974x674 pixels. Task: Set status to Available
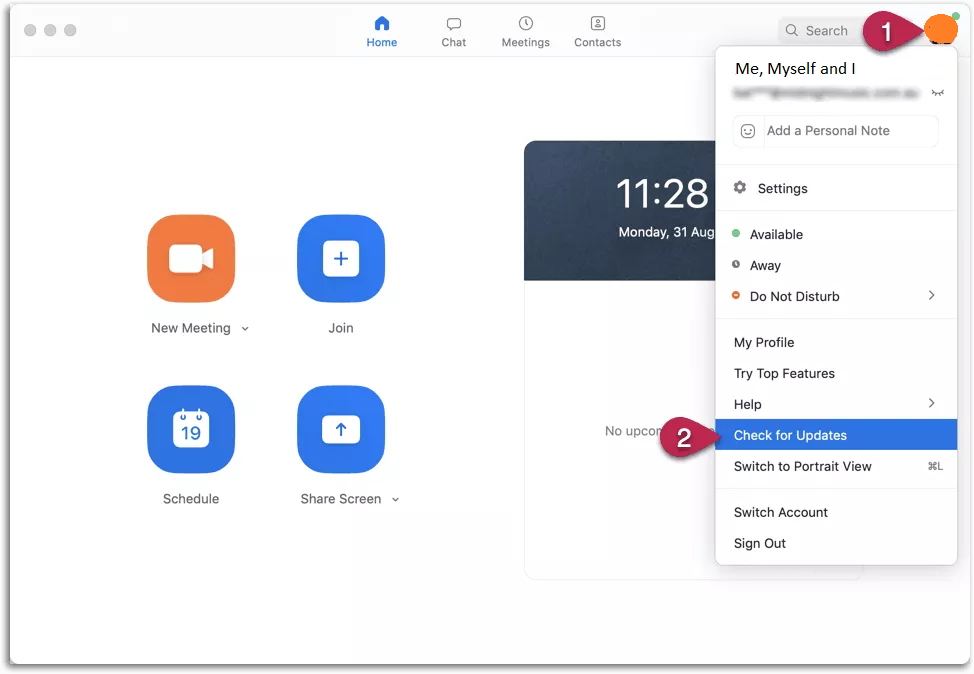pyautogui.click(x=776, y=234)
